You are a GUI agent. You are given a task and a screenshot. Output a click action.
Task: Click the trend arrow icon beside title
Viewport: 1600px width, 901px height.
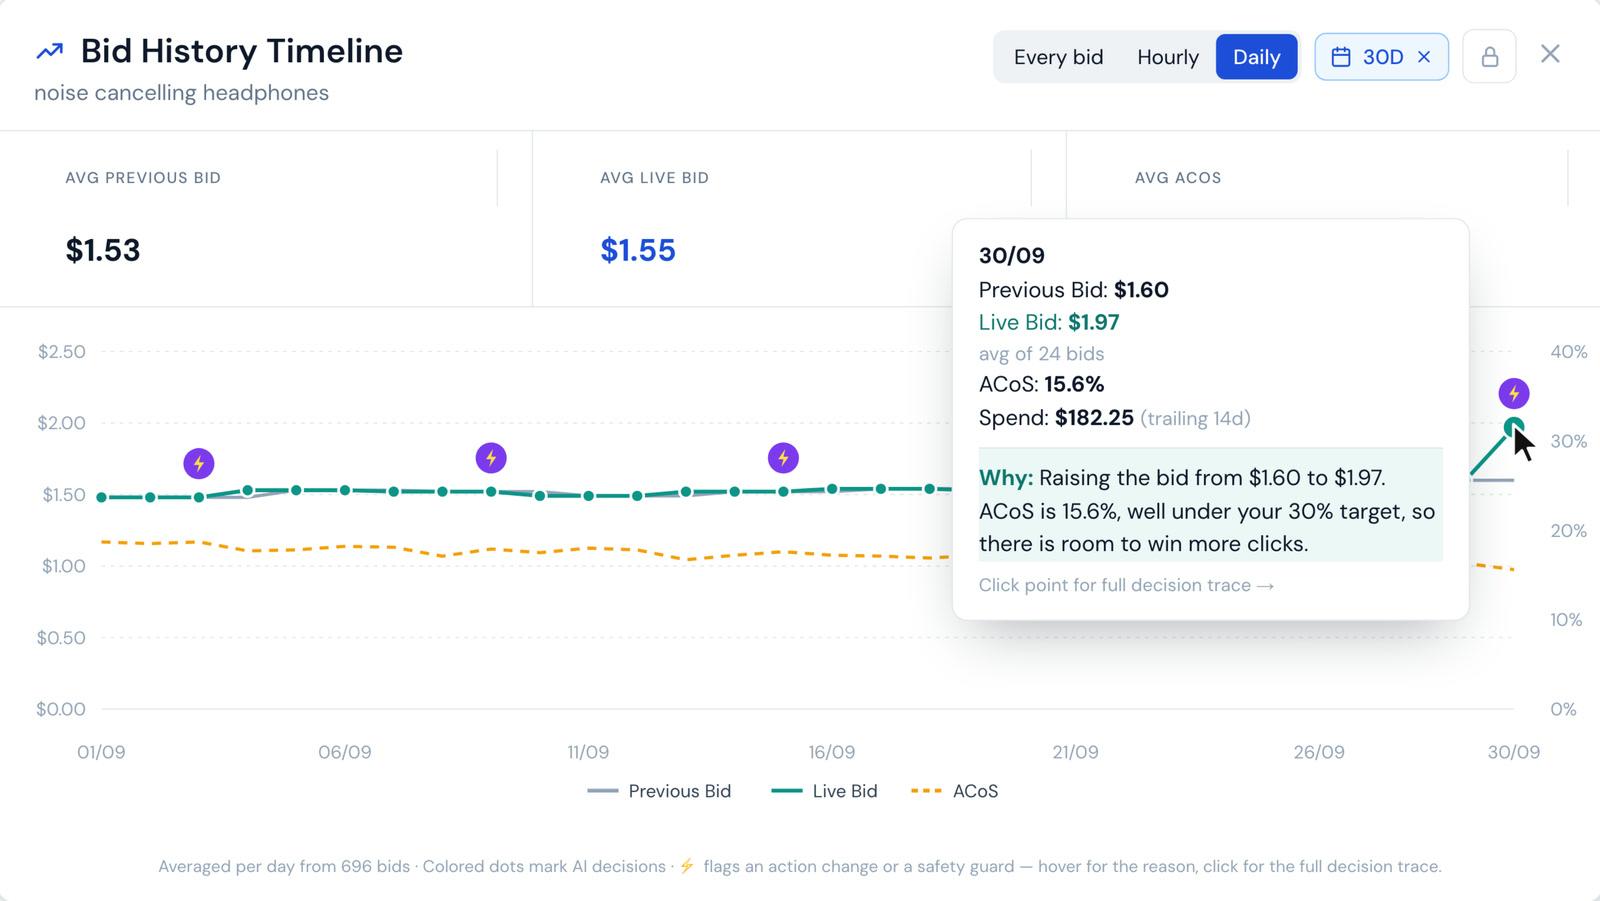(x=49, y=51)
